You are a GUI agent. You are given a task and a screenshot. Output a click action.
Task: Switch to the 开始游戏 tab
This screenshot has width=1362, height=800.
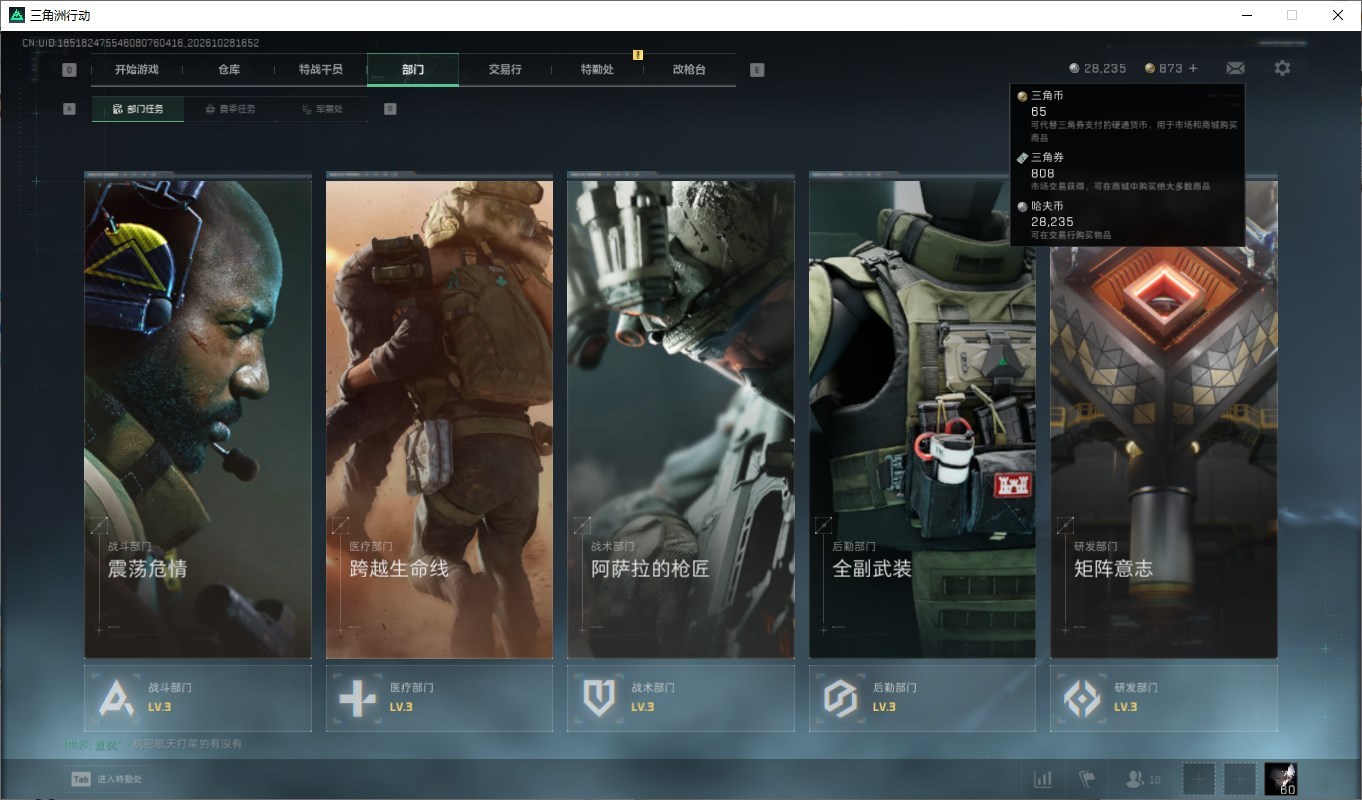[x=137, y=70]
